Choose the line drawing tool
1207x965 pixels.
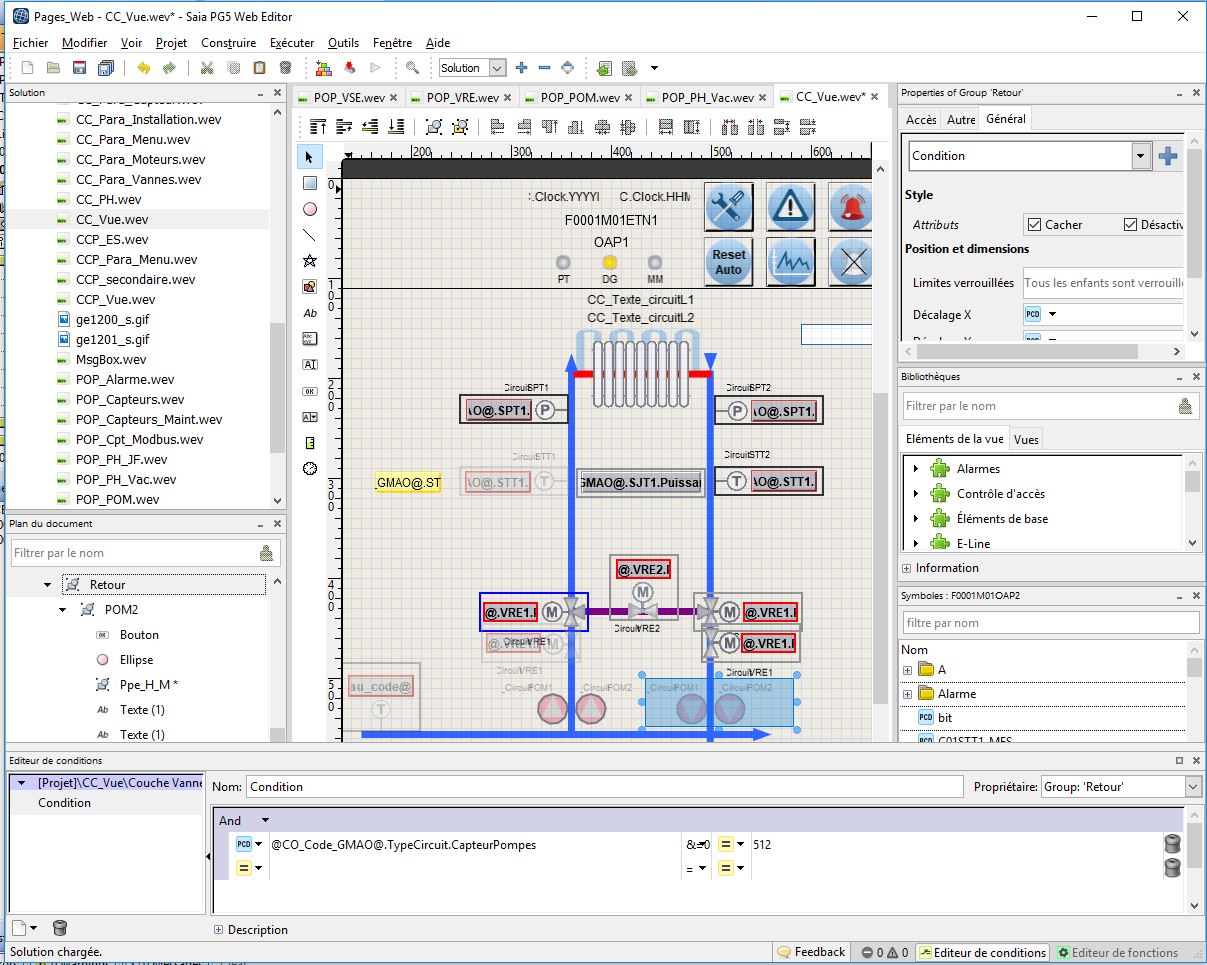click(310, 235)
